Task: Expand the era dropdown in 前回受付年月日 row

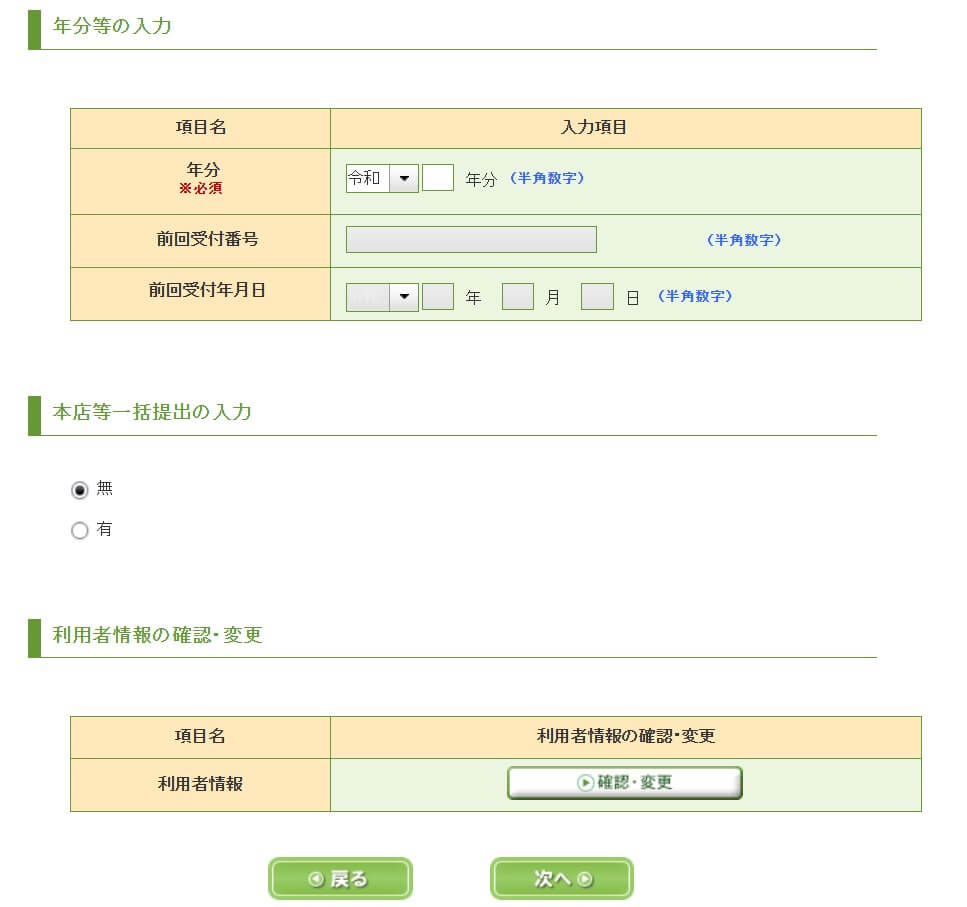Action: point(381,297)
